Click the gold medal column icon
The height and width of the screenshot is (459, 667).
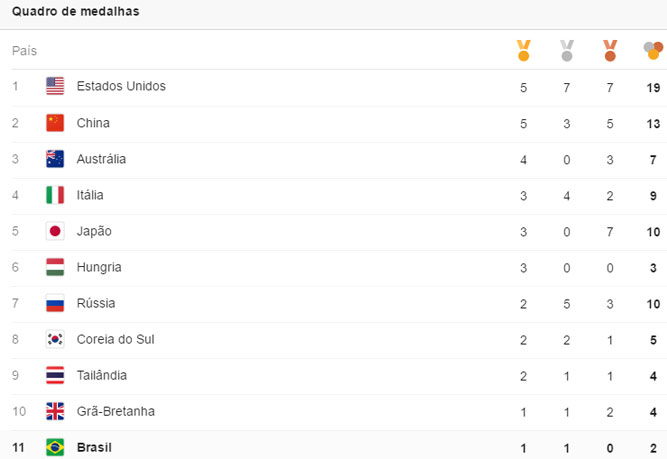523,49
